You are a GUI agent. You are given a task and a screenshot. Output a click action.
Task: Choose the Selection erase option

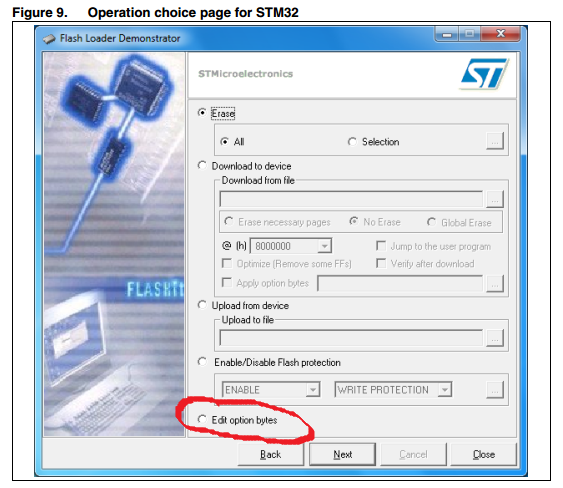pyautogui.click(x=352, y=141)
